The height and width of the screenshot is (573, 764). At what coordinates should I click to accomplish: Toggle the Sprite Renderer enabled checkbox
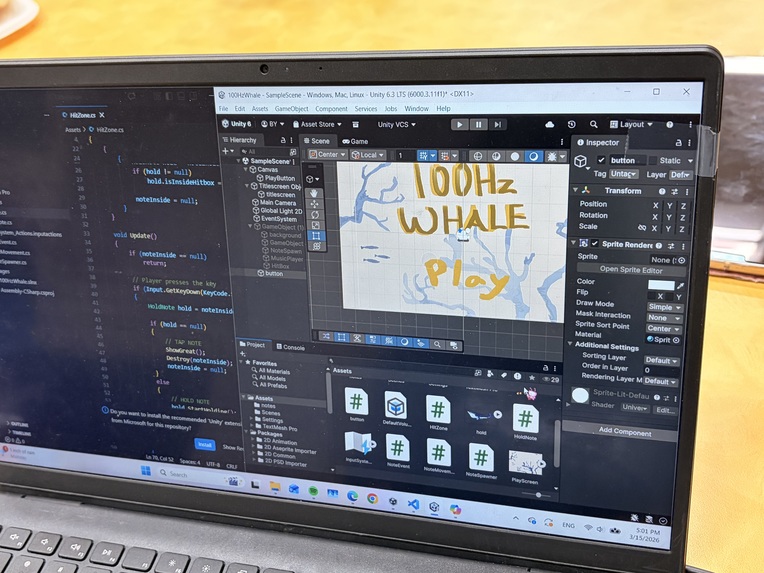[594, 244]
